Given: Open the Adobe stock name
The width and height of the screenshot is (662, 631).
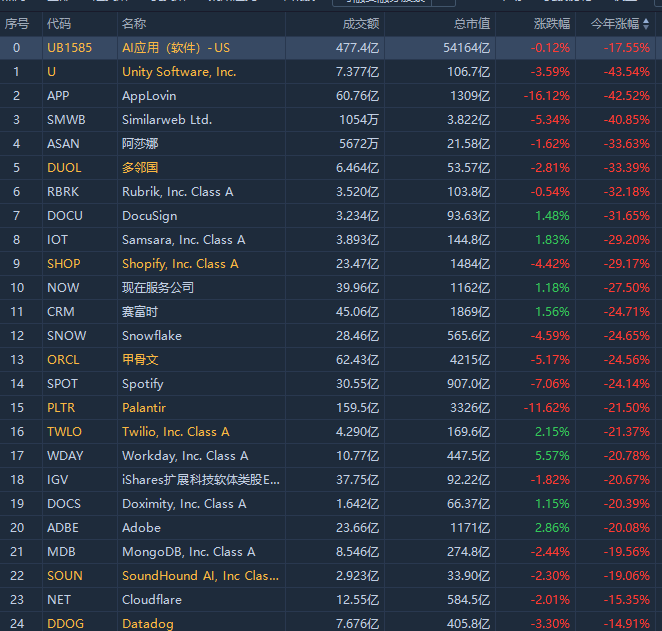Looking at the screenshot, I should coord(141,528).
